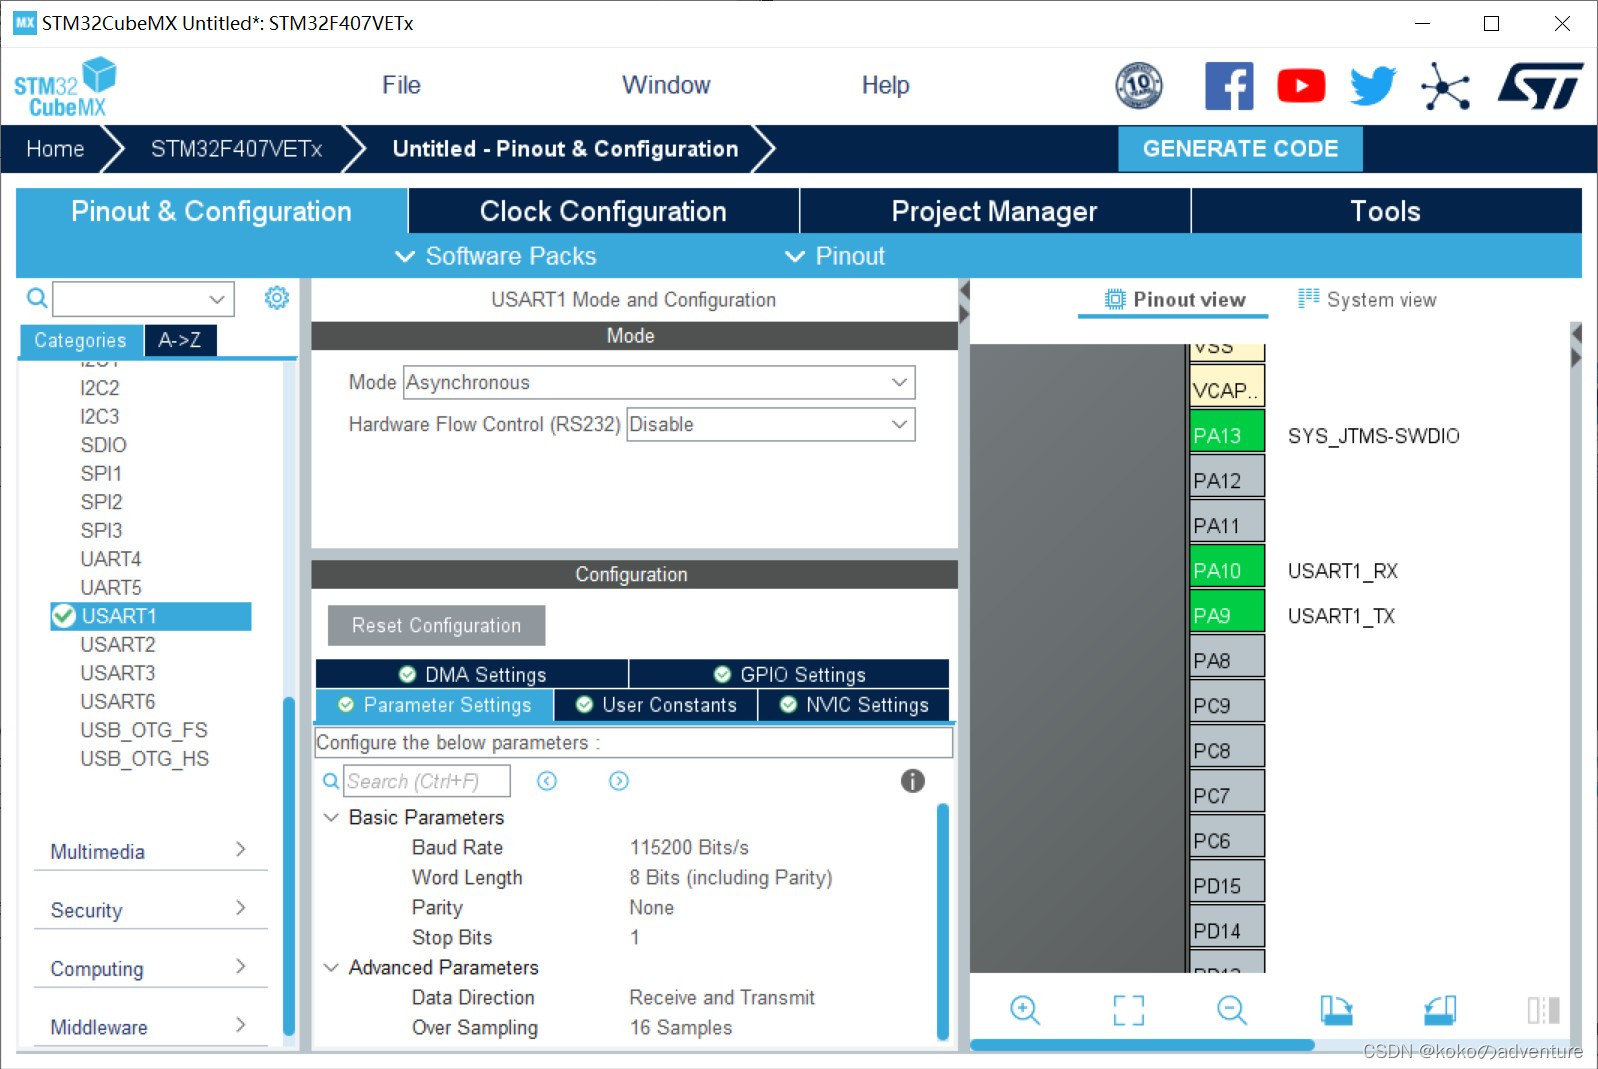Switch to Clock Configuration tab
1598x1069 pixels.
[x=603, y=211]
